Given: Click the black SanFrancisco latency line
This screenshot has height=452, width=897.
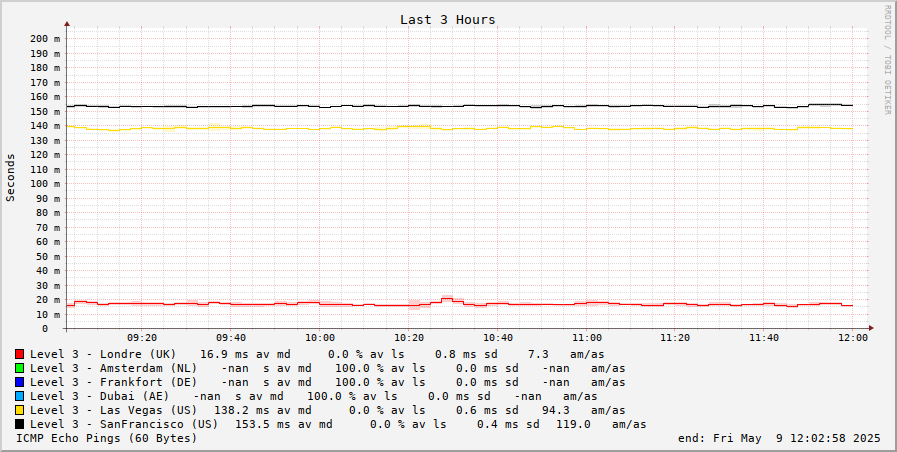Looking at the screenshot, I should (x=458, y=106).
